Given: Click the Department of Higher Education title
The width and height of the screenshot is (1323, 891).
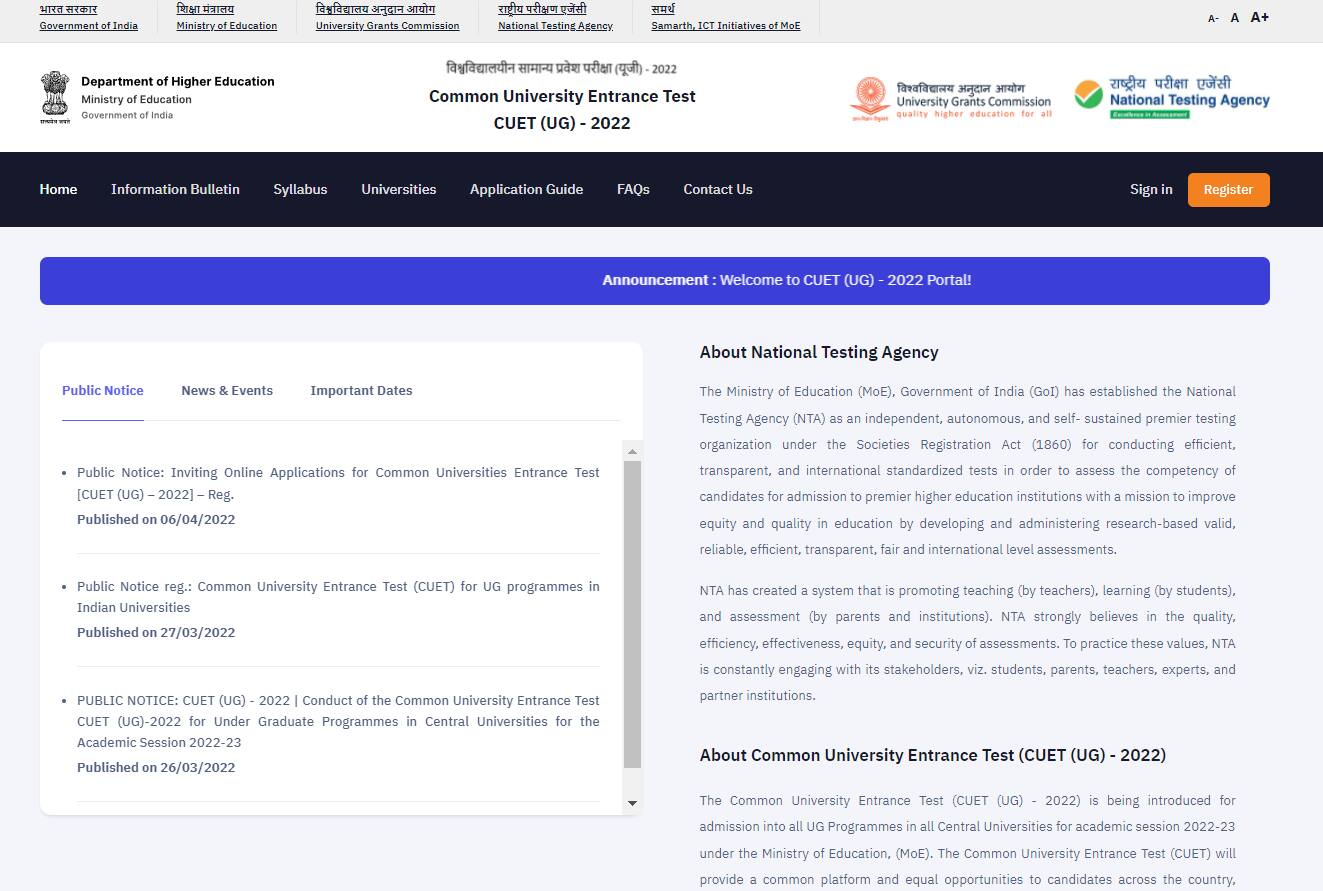Looking at the screenshot, I should point(178,81).
